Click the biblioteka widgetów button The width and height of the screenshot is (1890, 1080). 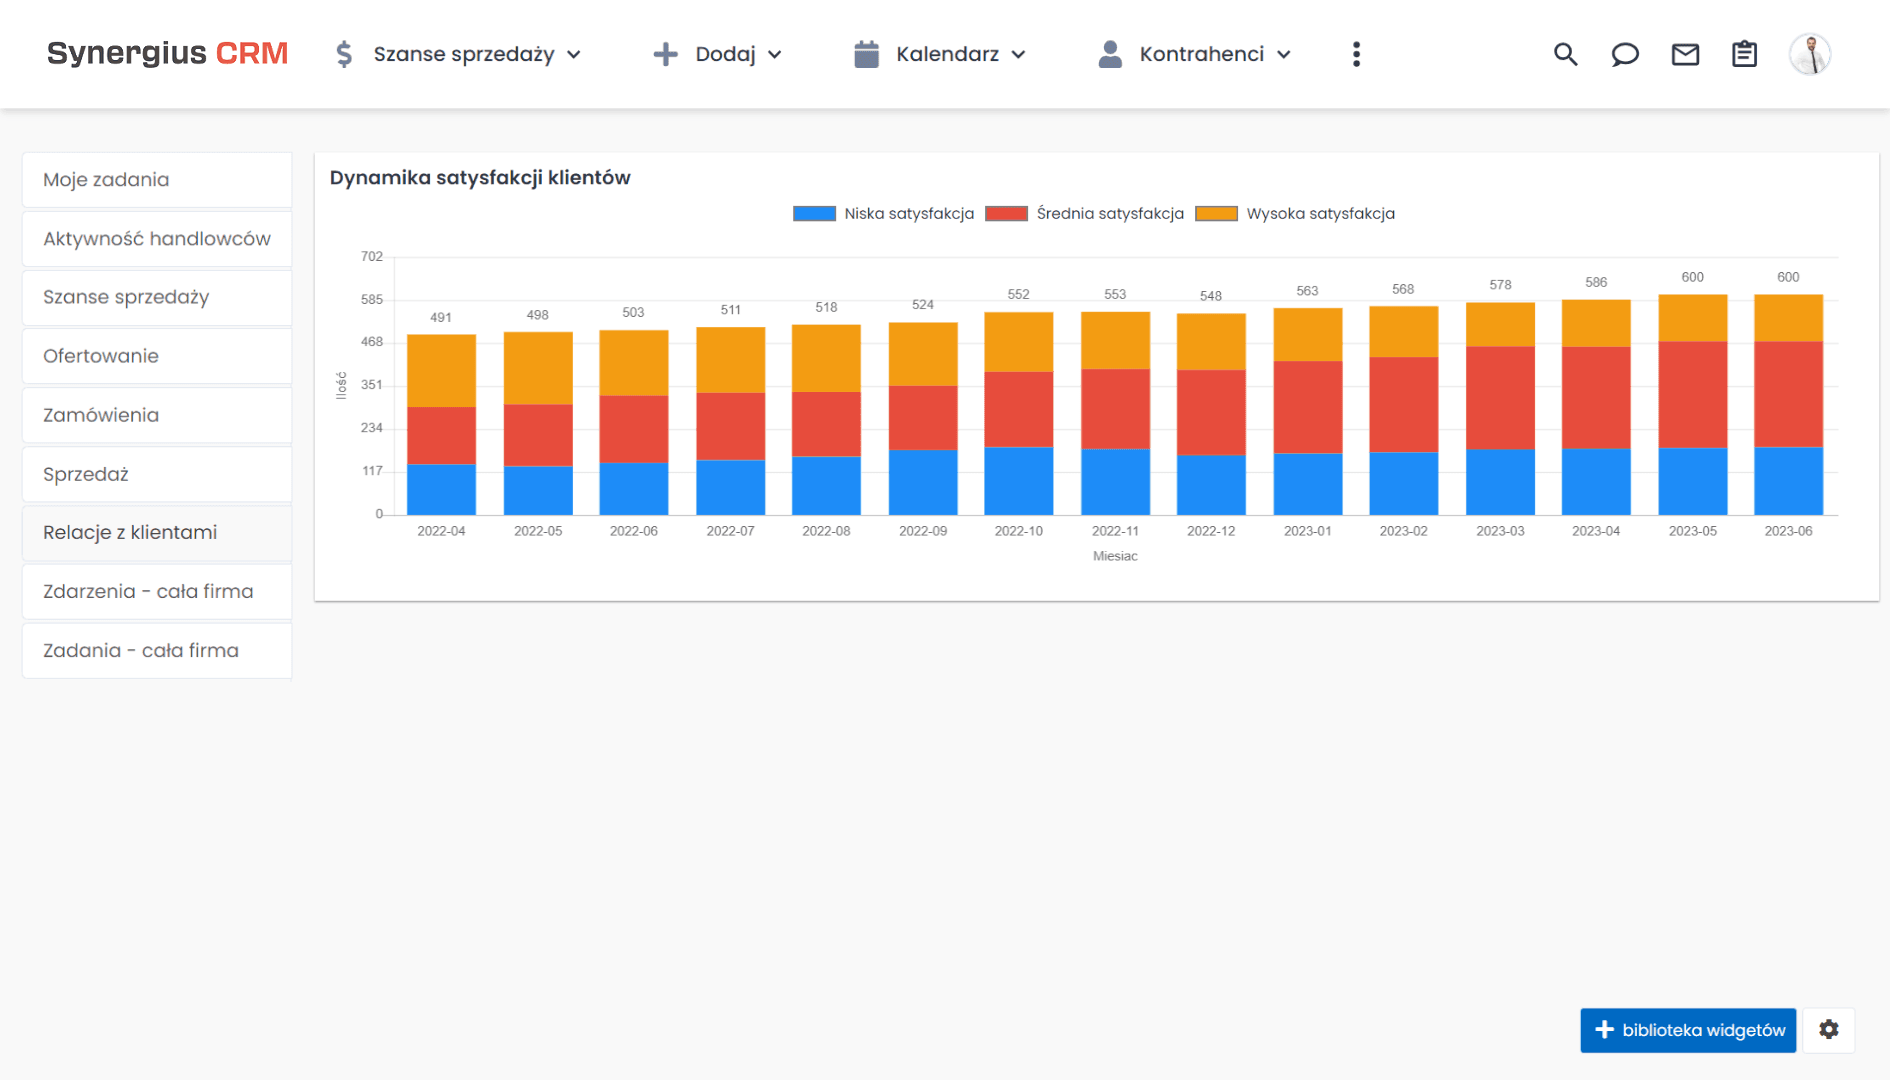(x=1688, y=1030)
